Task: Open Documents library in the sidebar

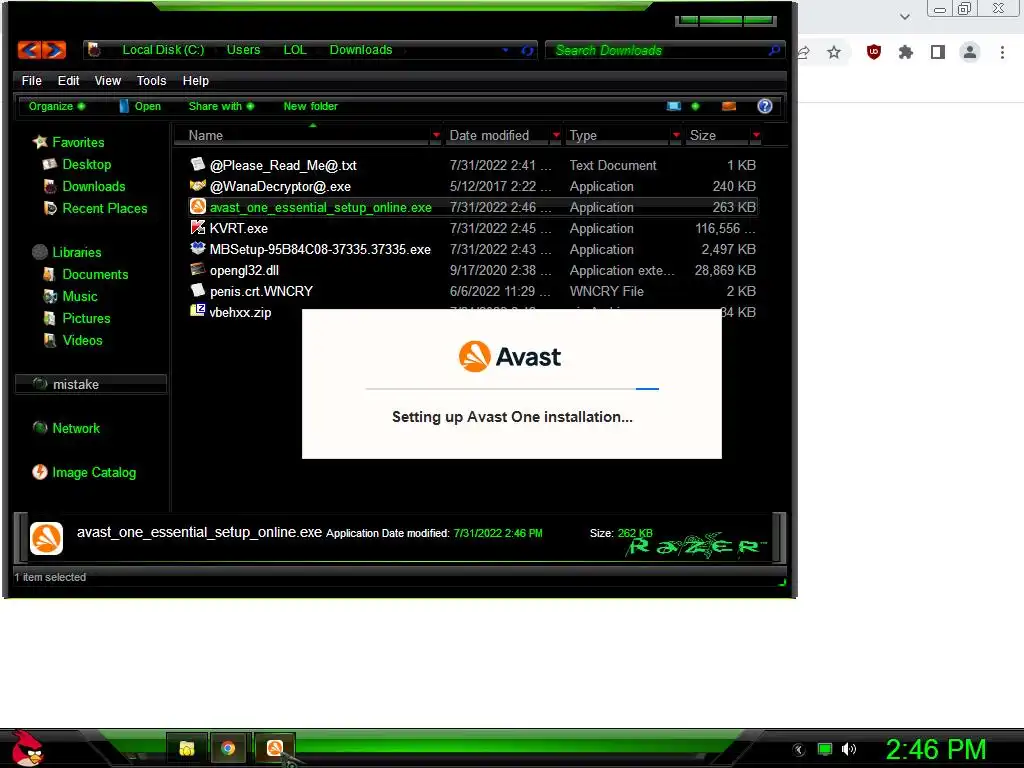Action: 95,274
